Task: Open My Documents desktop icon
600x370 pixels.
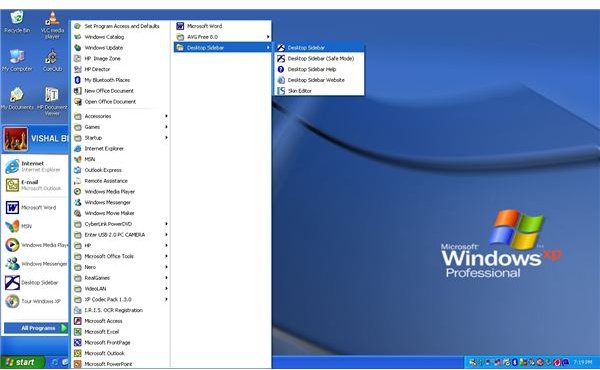Action: click(x=17, y=98)
